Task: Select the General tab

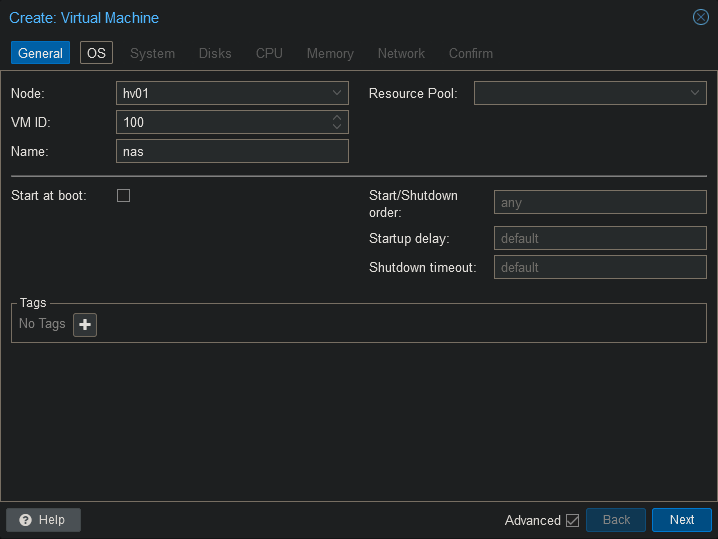Action: point(40,53)
